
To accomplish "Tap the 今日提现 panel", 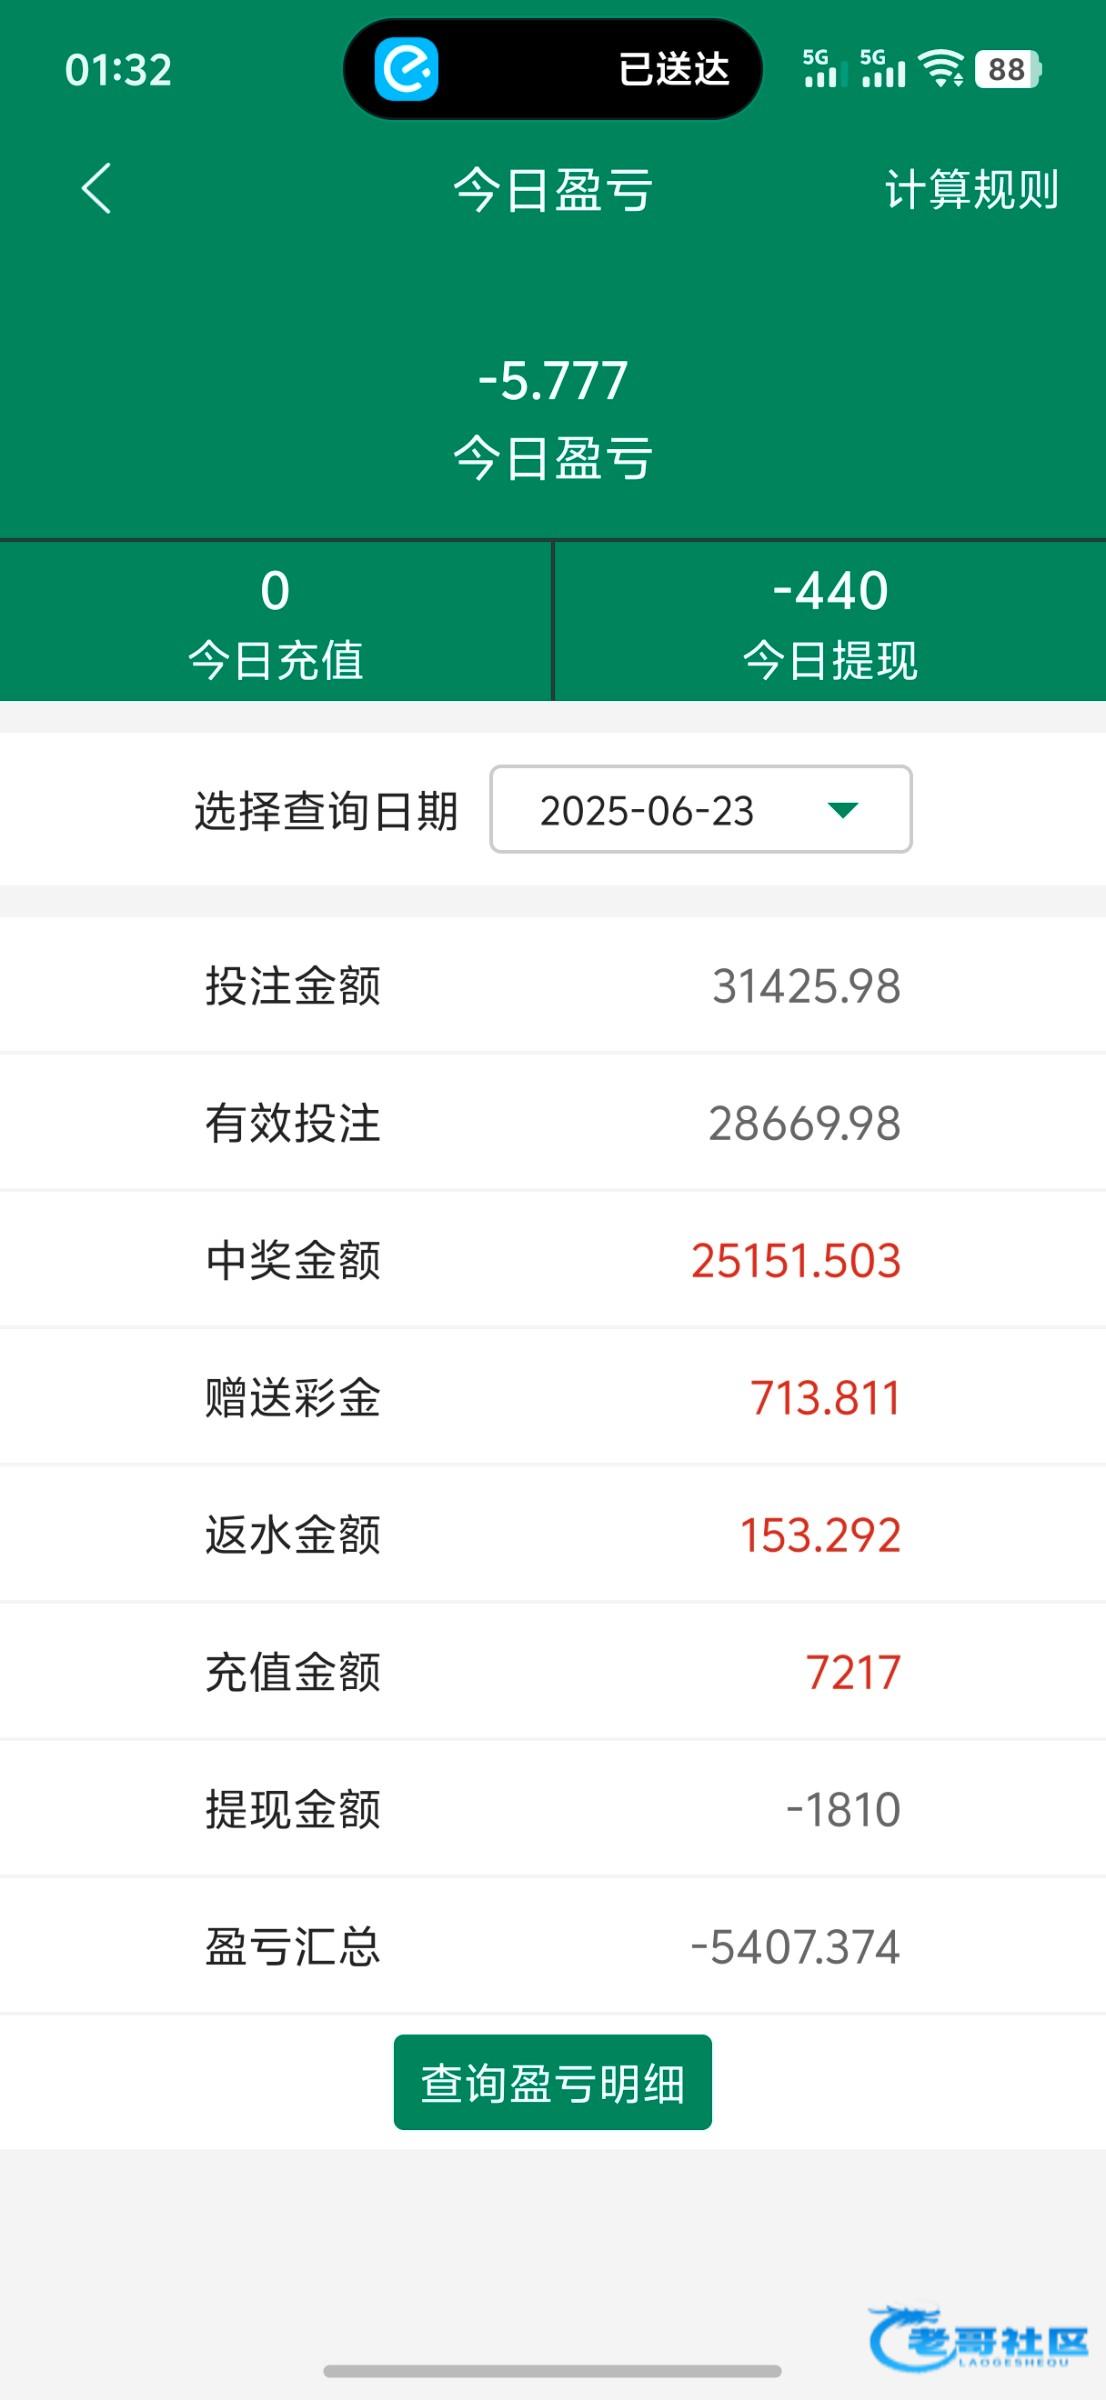I will [830, 622].
